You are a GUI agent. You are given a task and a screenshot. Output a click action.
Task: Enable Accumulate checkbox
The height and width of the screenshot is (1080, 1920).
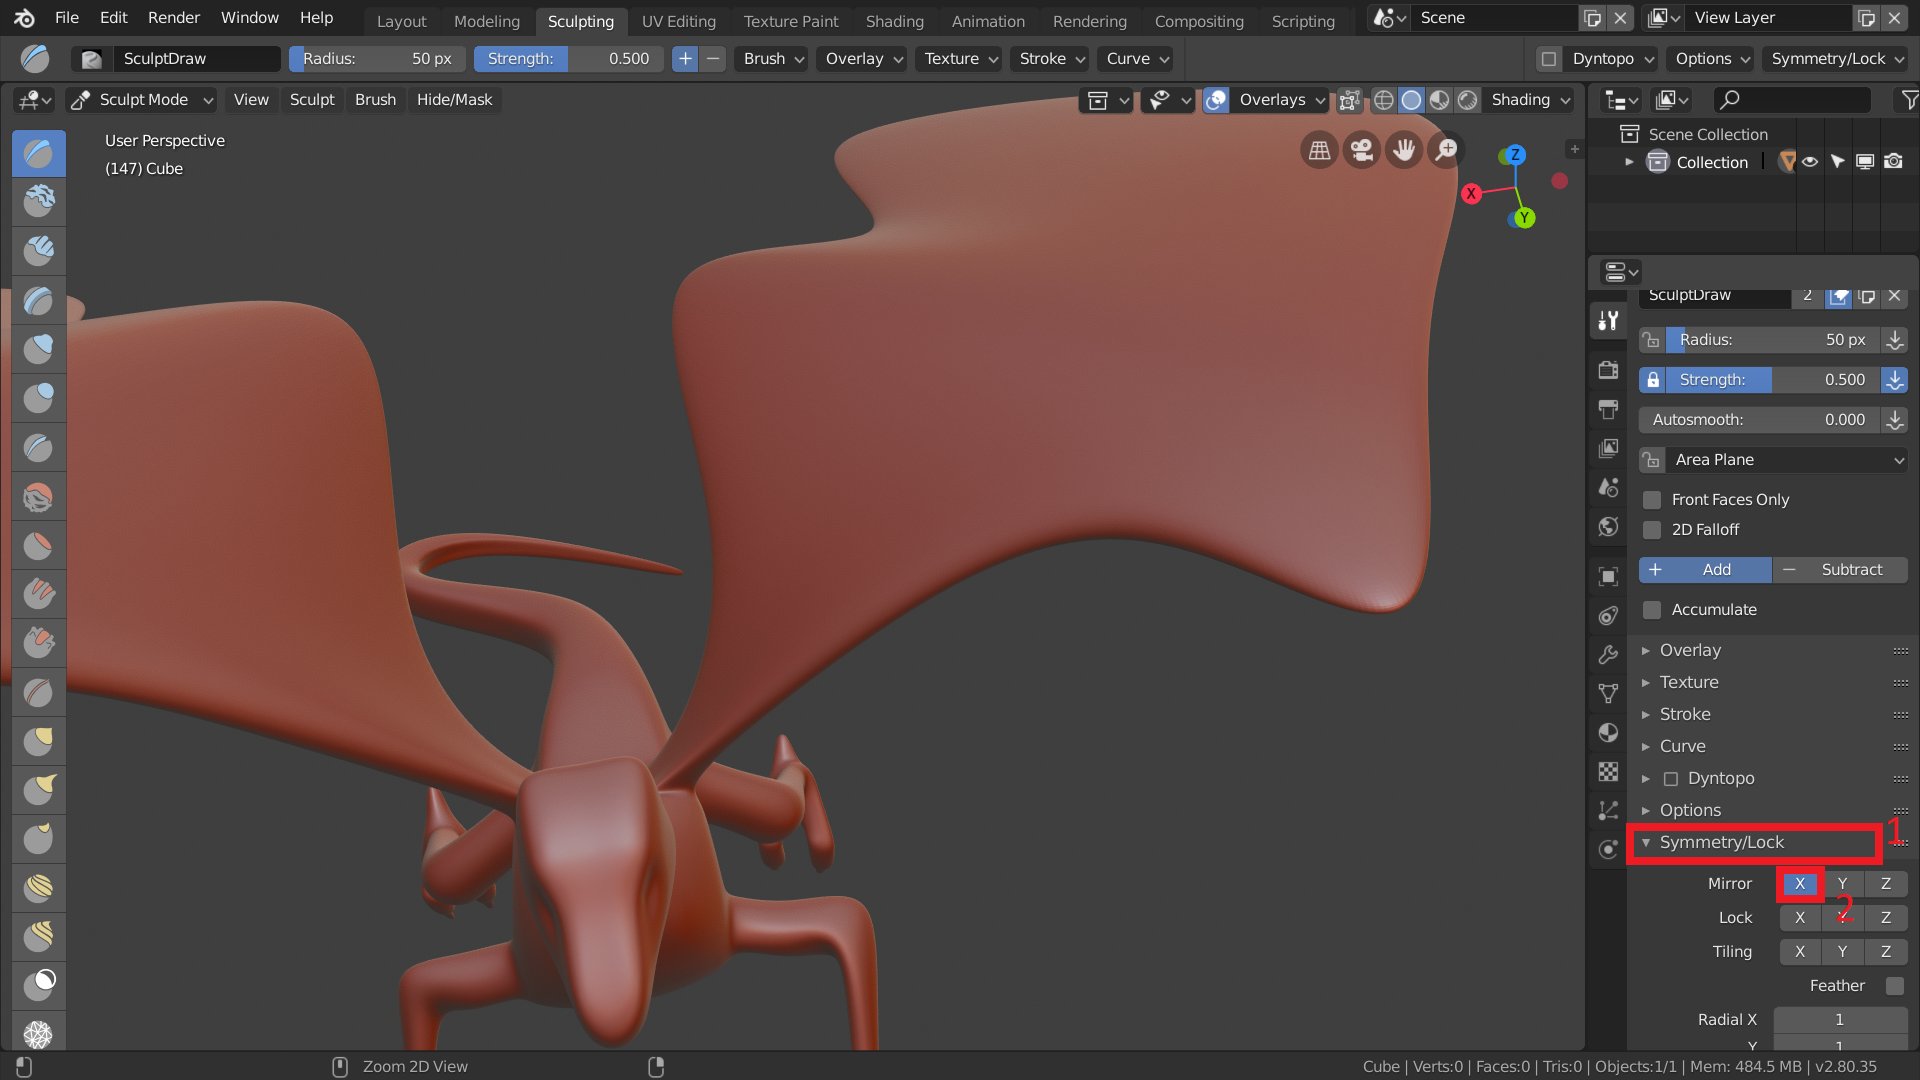click(1652, 610)
